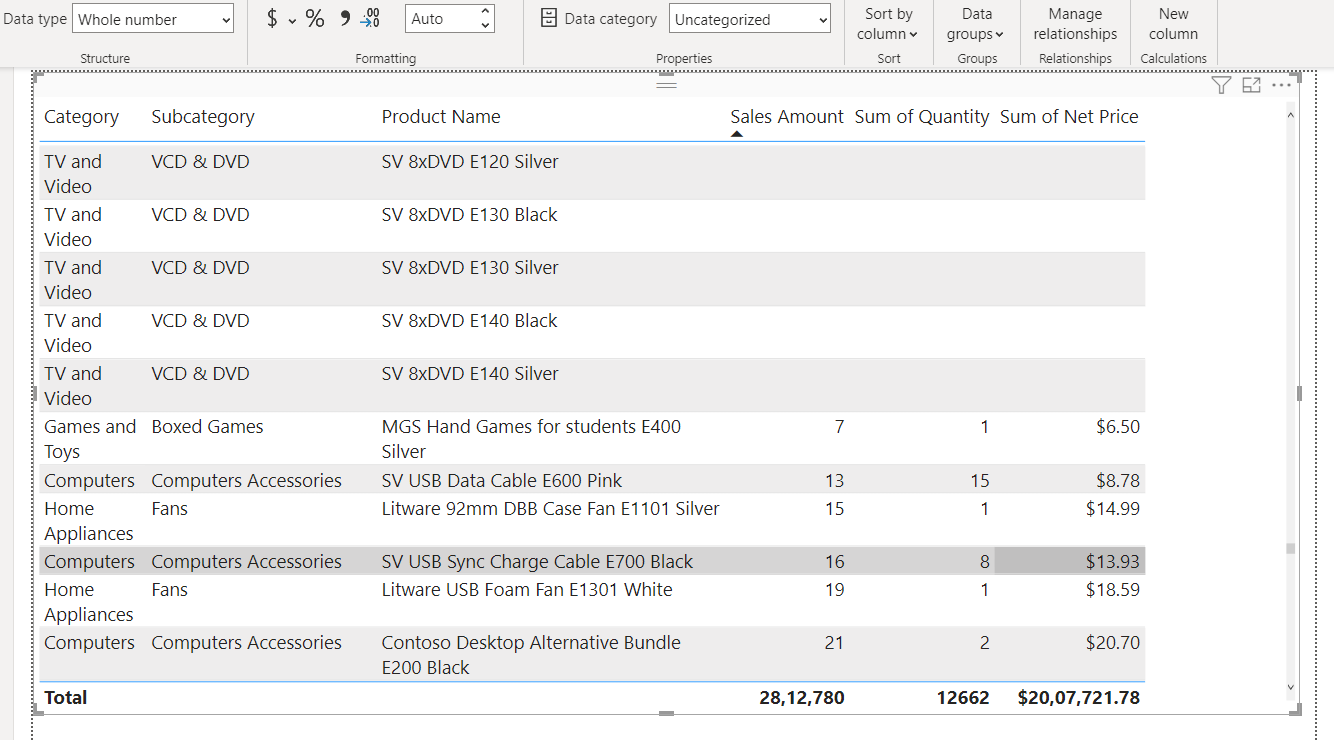Select Litware USB Foam Fan E1301 White
The height and width of the screenshot is (740, 1334).
point(527,590)
